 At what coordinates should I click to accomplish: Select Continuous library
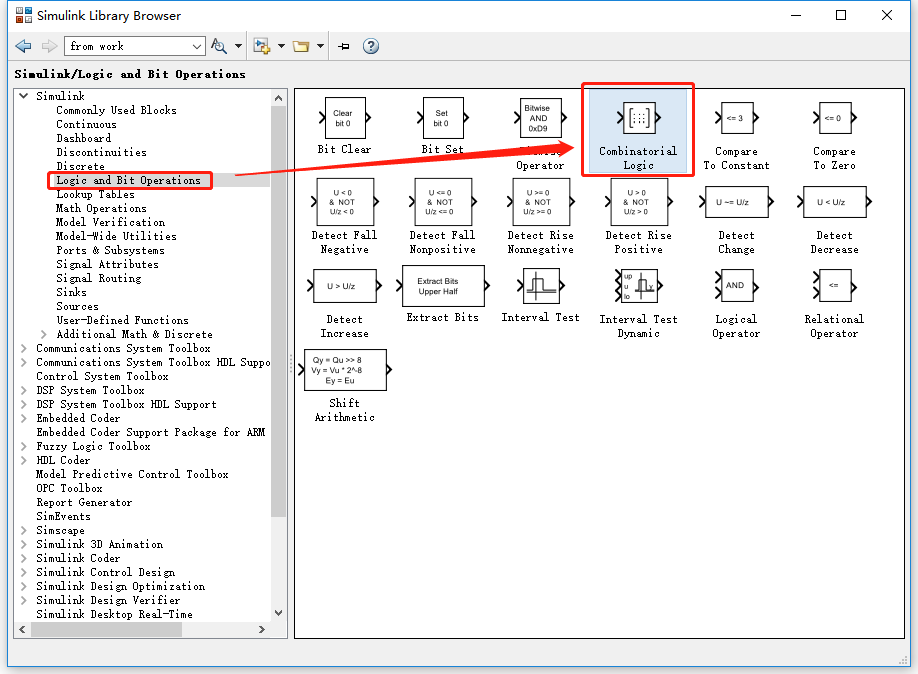(x=86, y=124)
